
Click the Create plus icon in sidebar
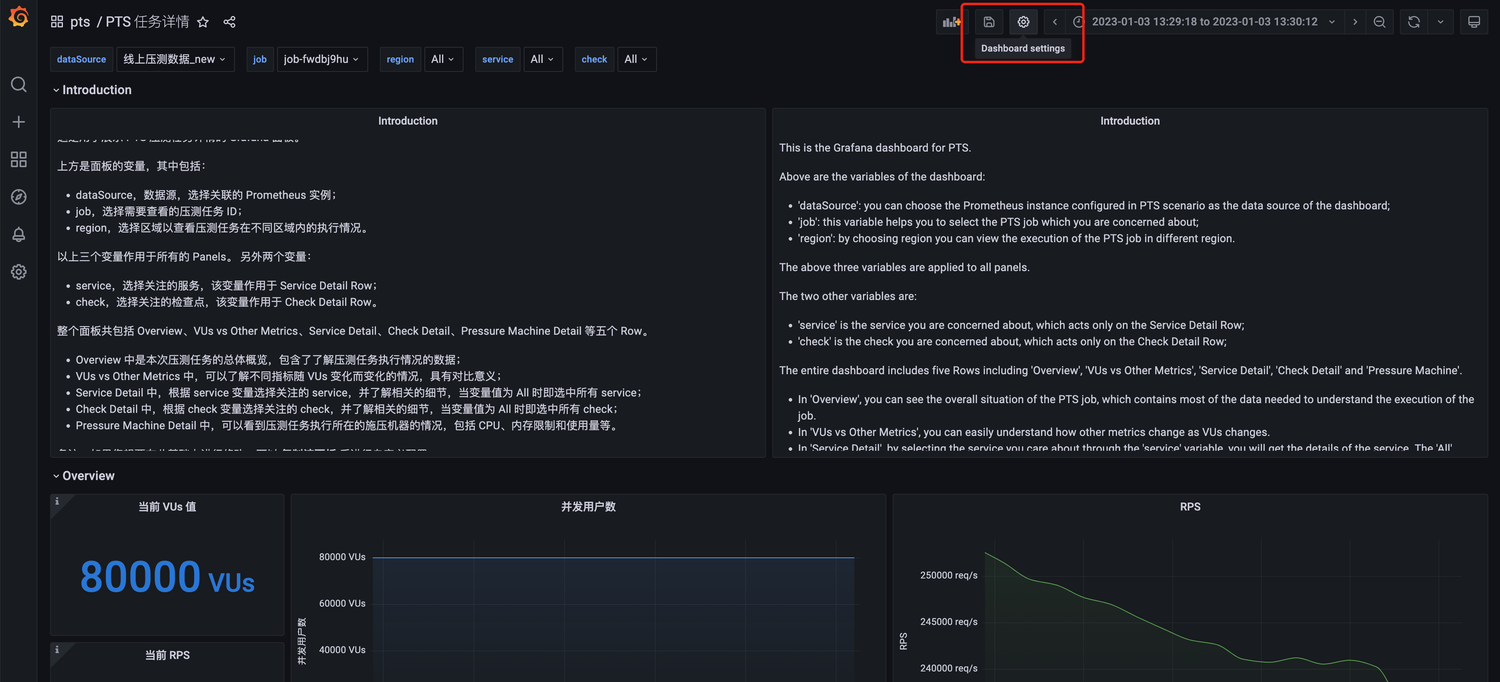(18, 122)
